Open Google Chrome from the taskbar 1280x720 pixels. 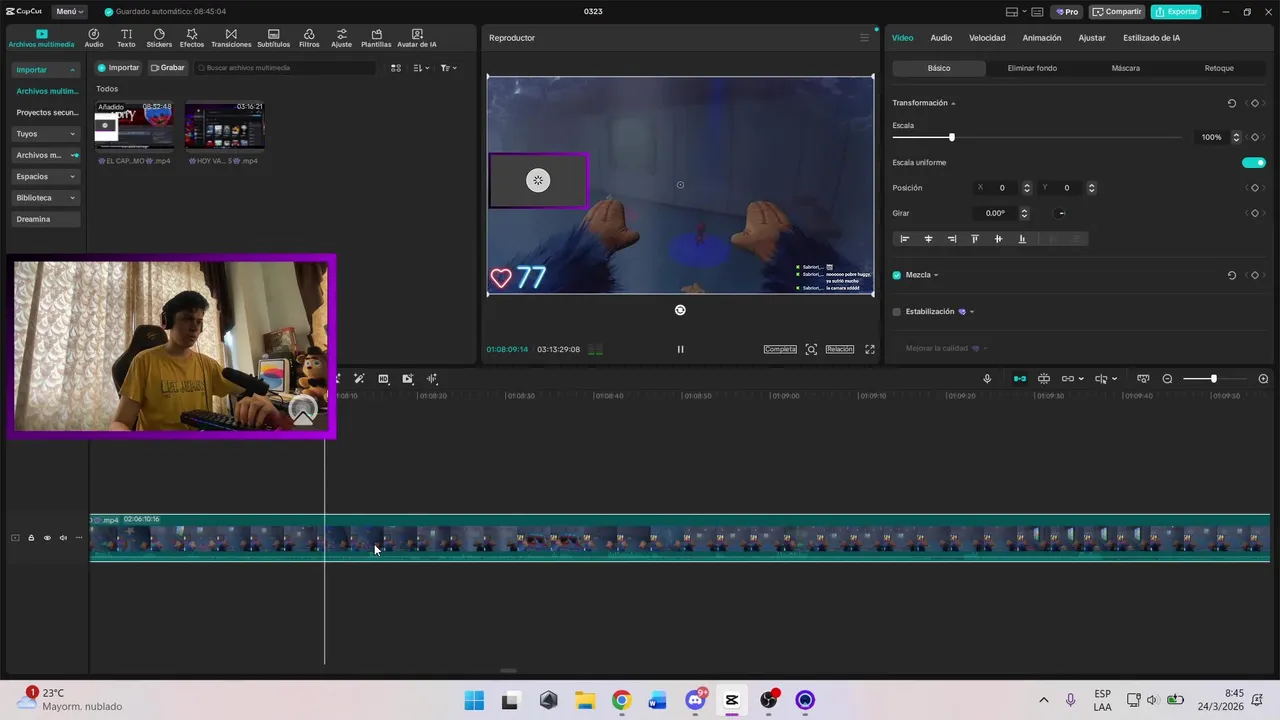tap(621, 700)
